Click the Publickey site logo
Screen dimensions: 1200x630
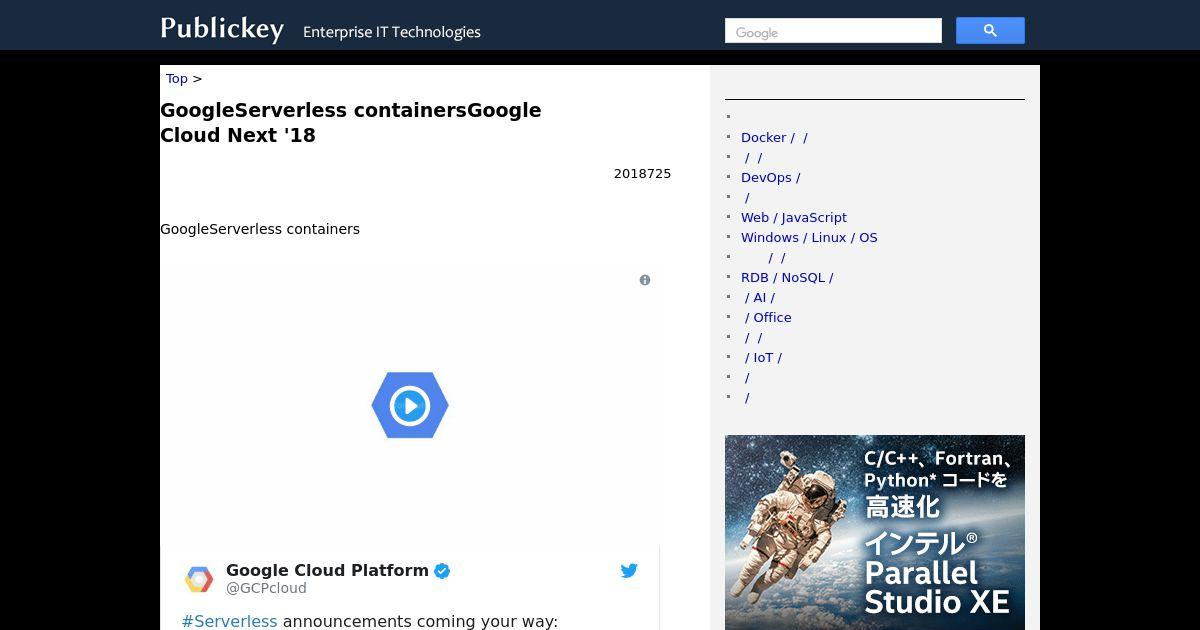coord(222,29)
